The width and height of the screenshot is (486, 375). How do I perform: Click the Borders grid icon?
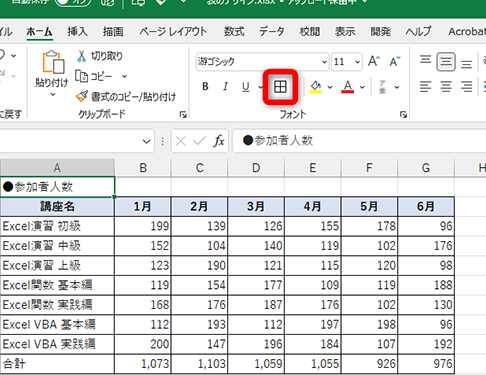click(280, 87)
